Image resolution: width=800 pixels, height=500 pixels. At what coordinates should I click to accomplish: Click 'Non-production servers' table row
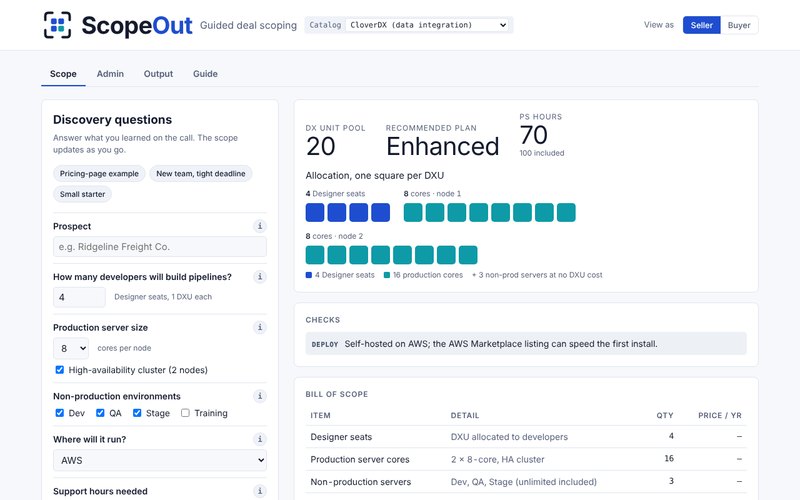coord(526,482)
